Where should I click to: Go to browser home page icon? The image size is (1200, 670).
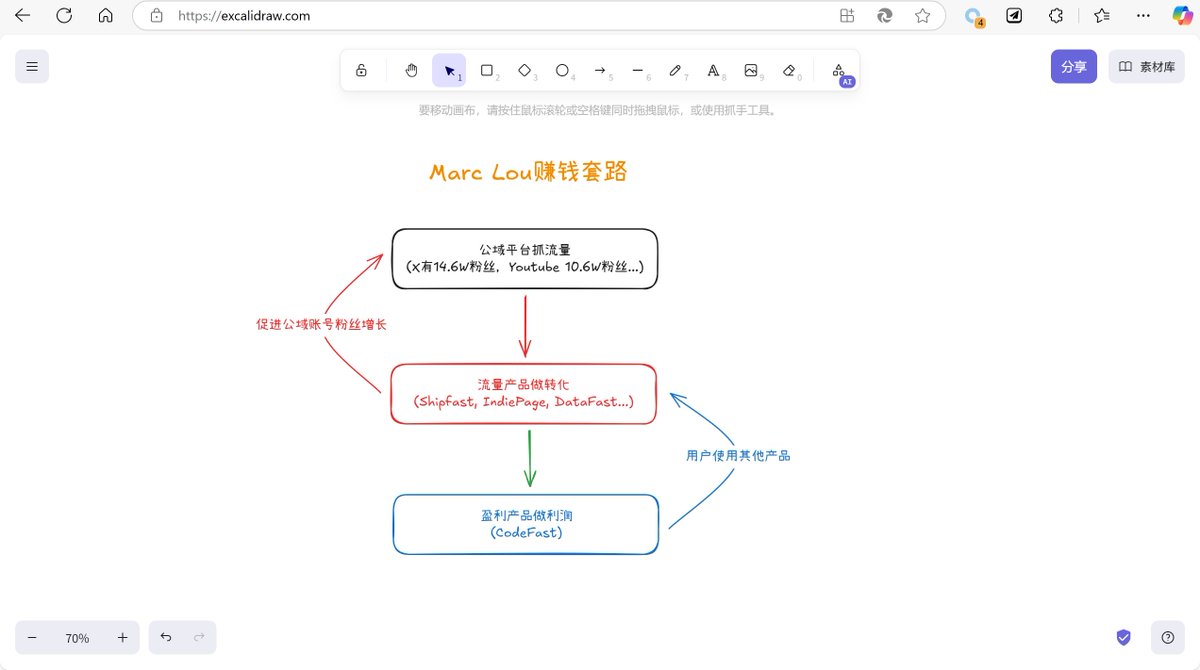105,15
